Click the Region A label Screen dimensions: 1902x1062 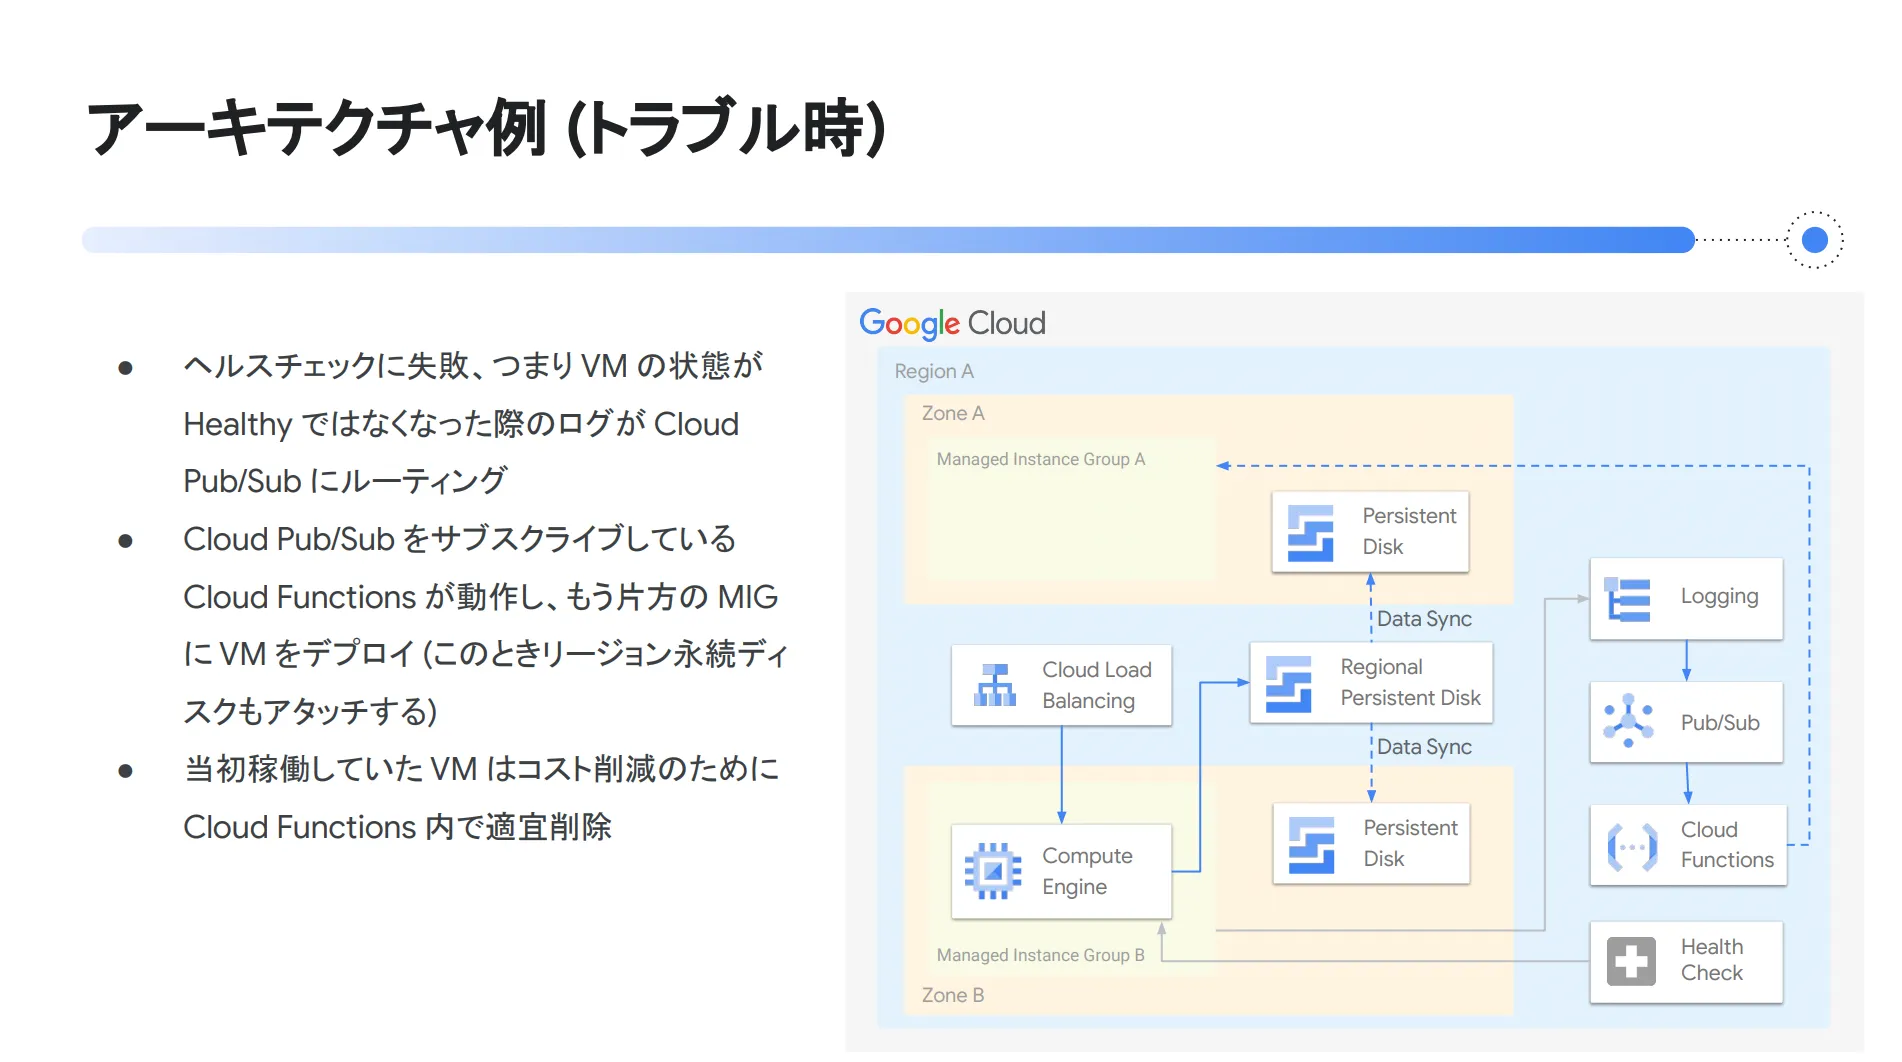click(934, 371)
